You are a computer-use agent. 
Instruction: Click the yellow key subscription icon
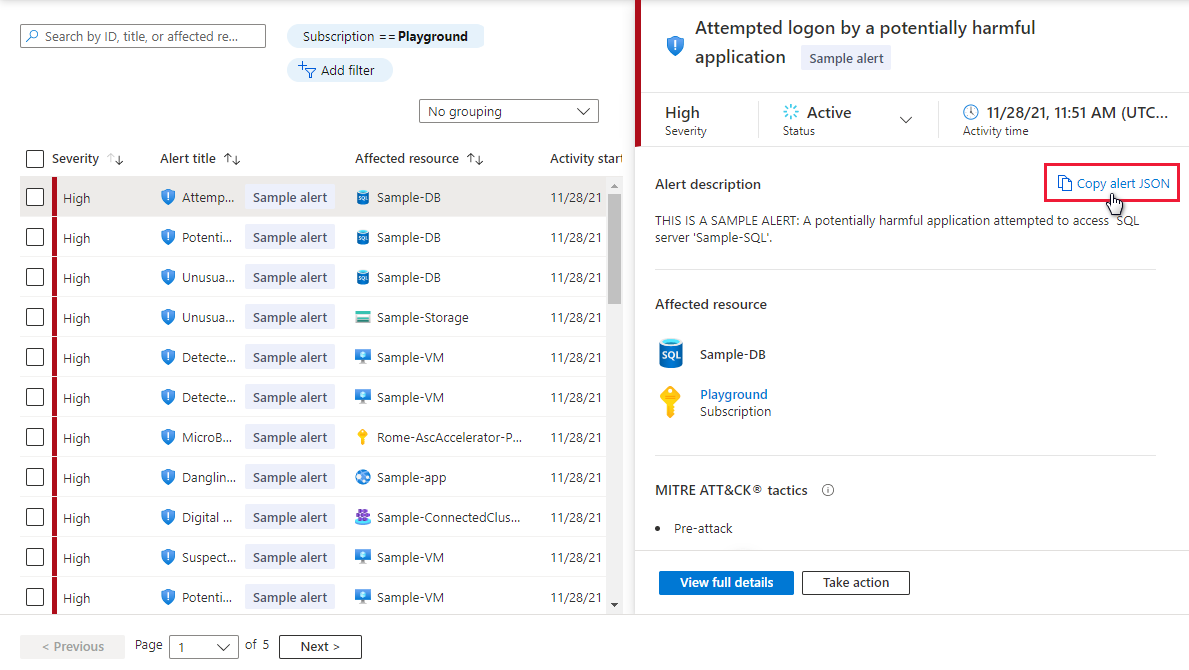coord(671,402)
